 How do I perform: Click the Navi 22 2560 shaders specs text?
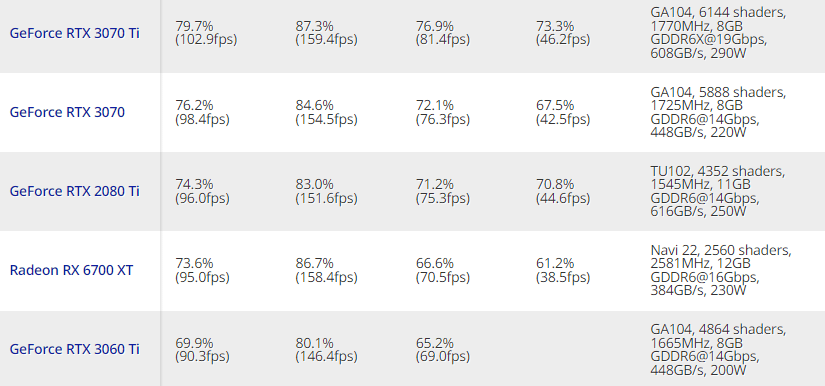coord(721,270)
